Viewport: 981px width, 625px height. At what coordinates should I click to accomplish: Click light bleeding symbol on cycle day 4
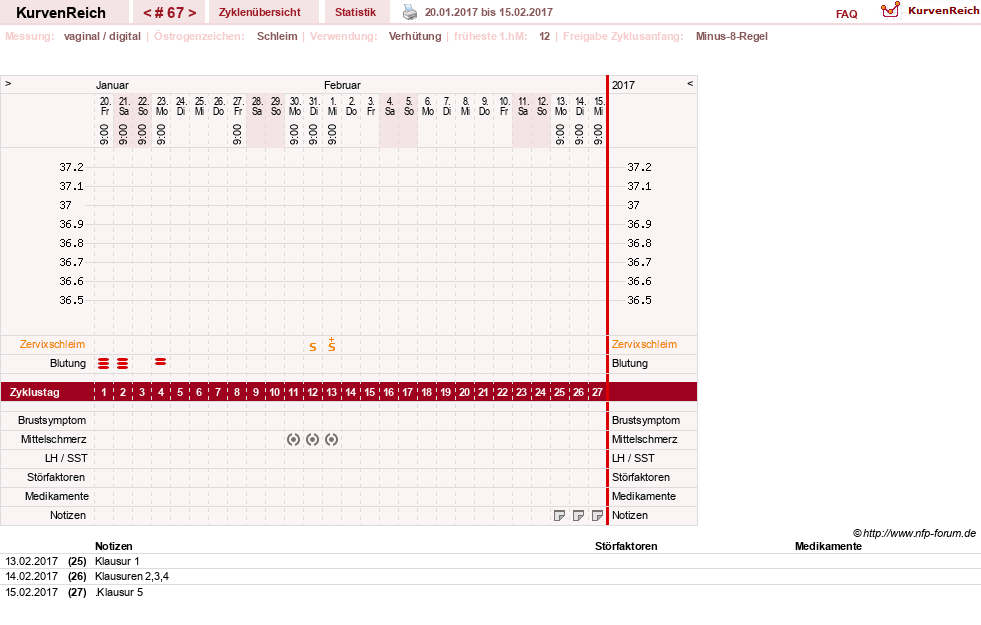pyautogui.click(x=161, y=362)
